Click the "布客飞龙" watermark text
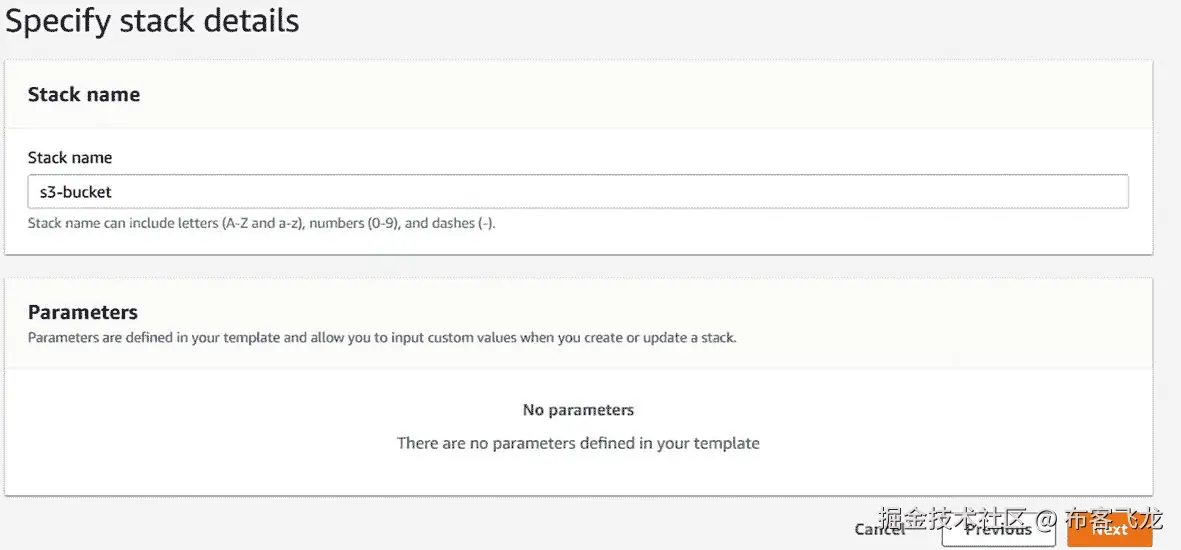1181x550 pixels. click(1114, 519)
